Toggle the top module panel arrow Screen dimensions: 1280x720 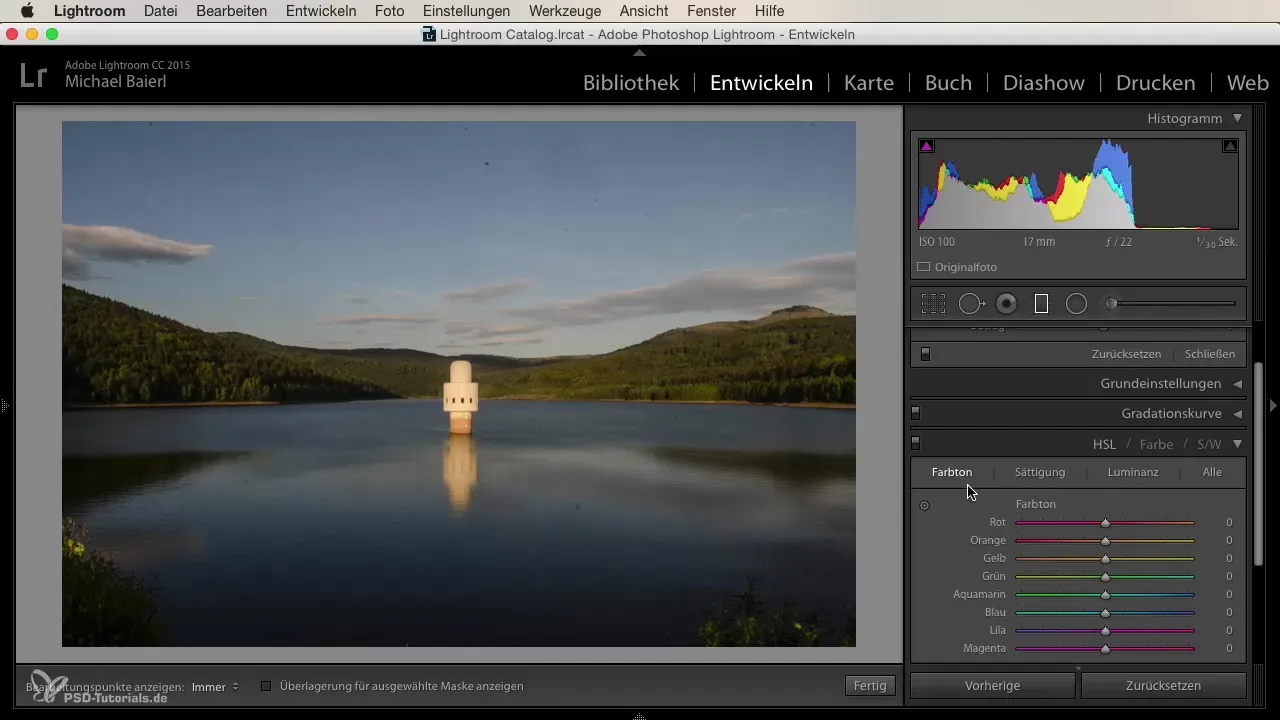coord(640,52)
